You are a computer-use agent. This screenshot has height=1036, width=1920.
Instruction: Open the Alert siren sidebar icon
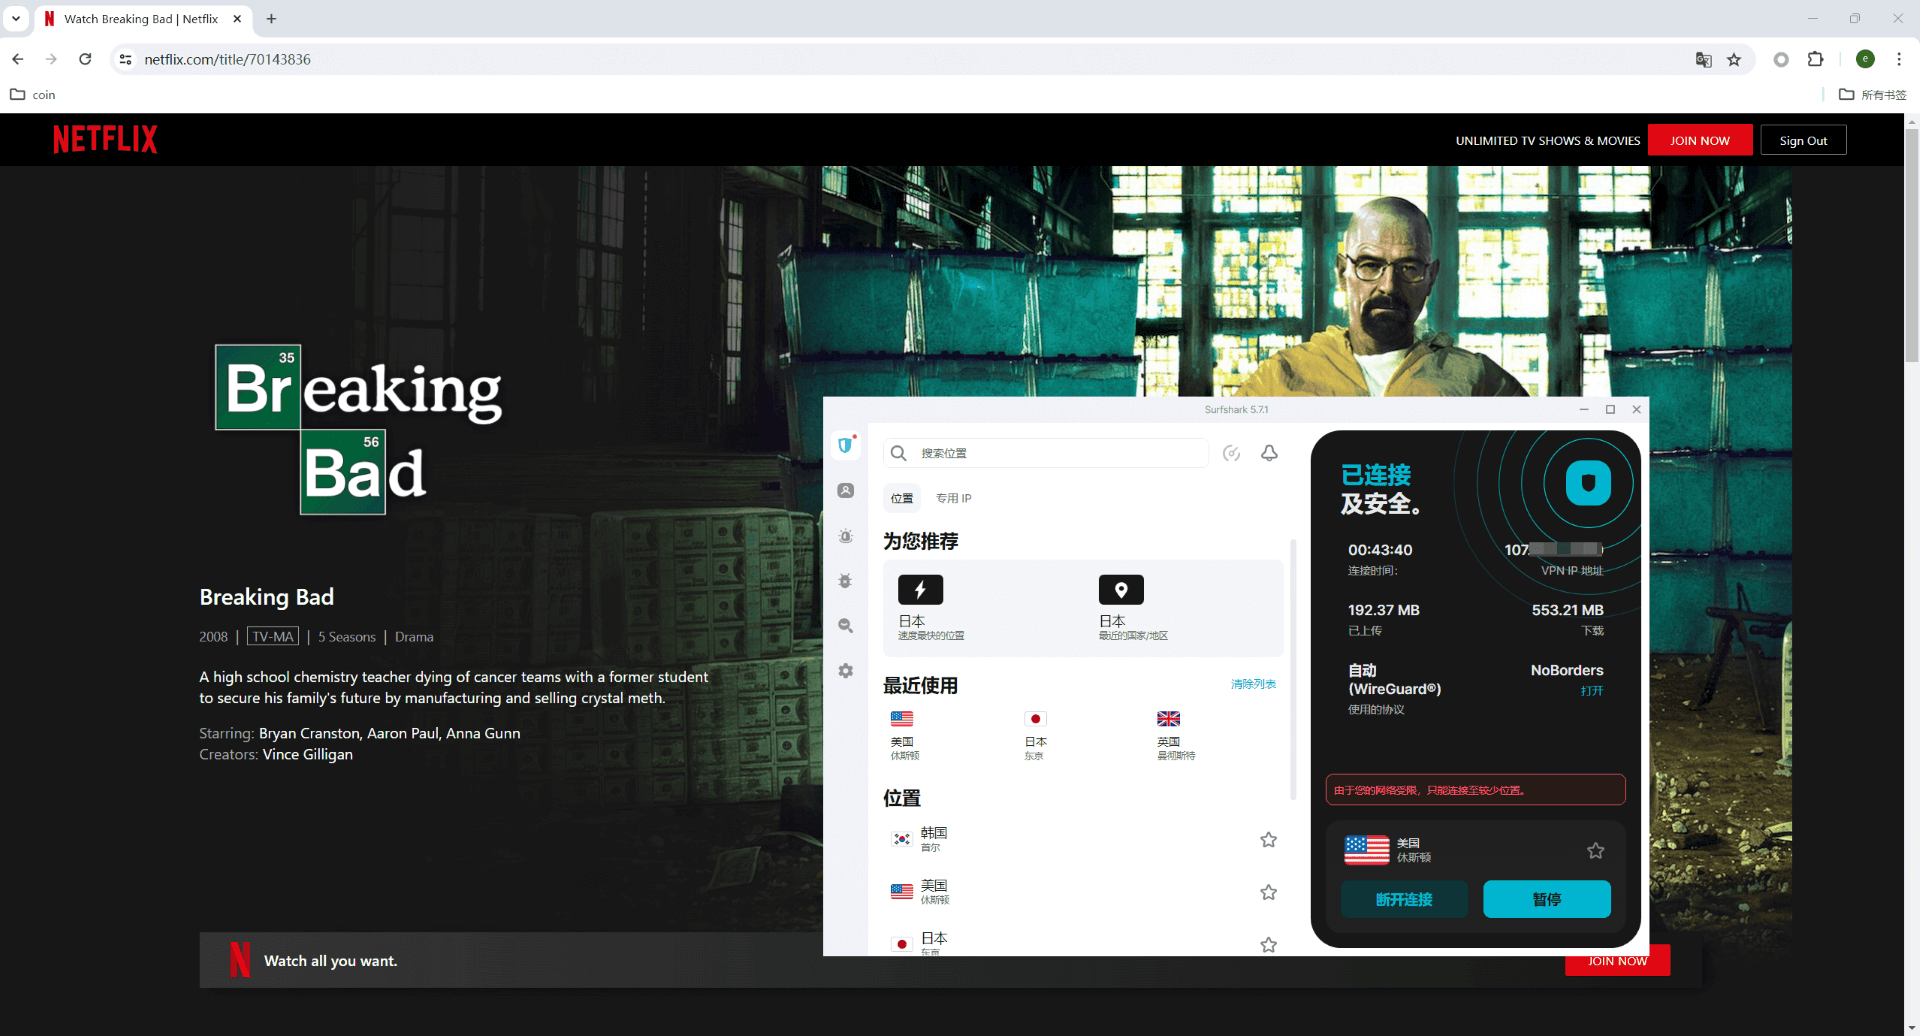click(846, 536)
